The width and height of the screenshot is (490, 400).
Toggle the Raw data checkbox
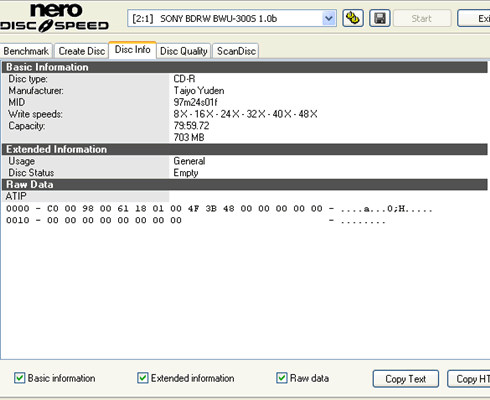click(x=282, y=378)
